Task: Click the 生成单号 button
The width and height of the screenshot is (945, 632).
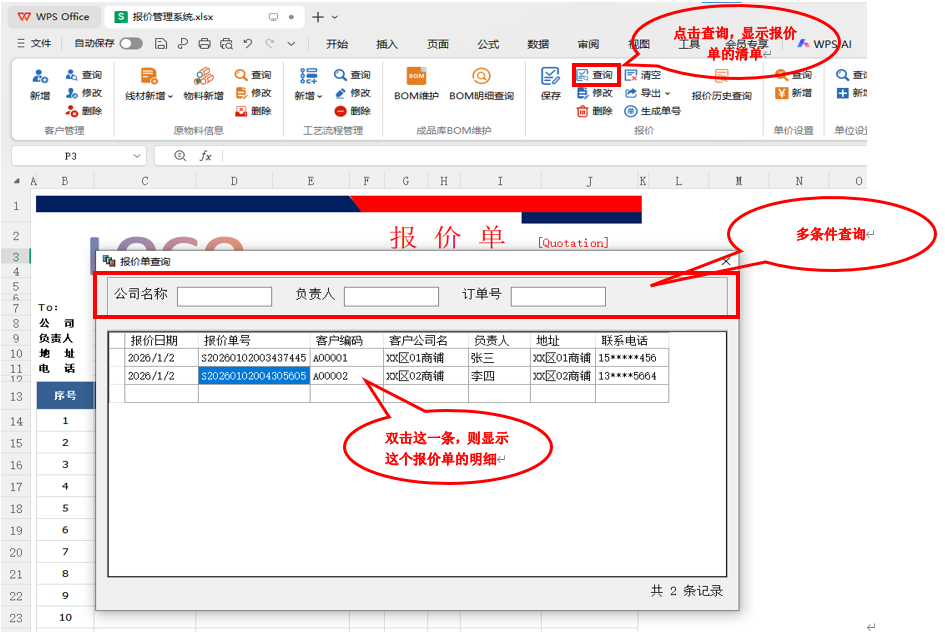Action: 653,111
